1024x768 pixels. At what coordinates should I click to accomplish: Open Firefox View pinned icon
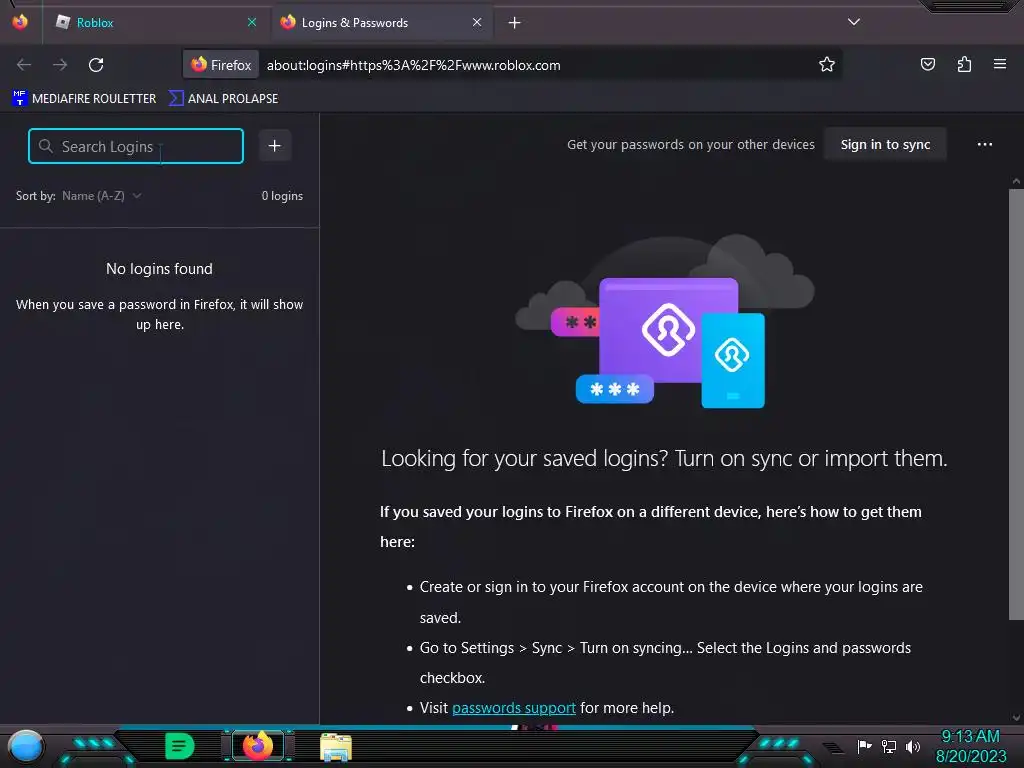tap(20, 22)
